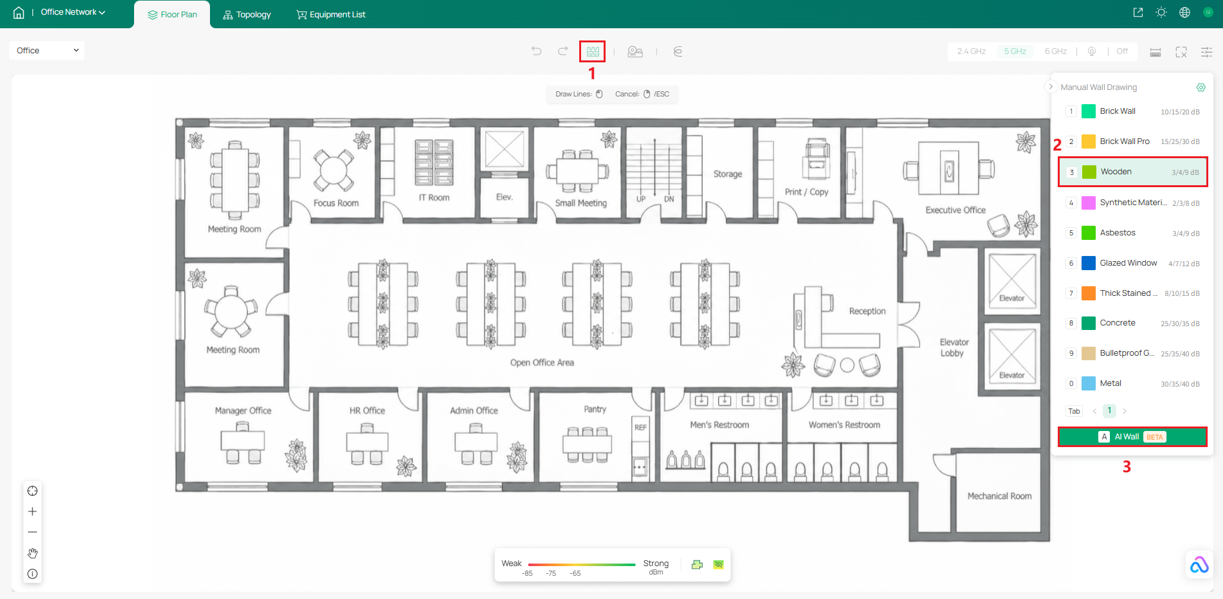The image size is (1223, 599).
Task: Click the Executive Office room label
Action: [955, 210]
